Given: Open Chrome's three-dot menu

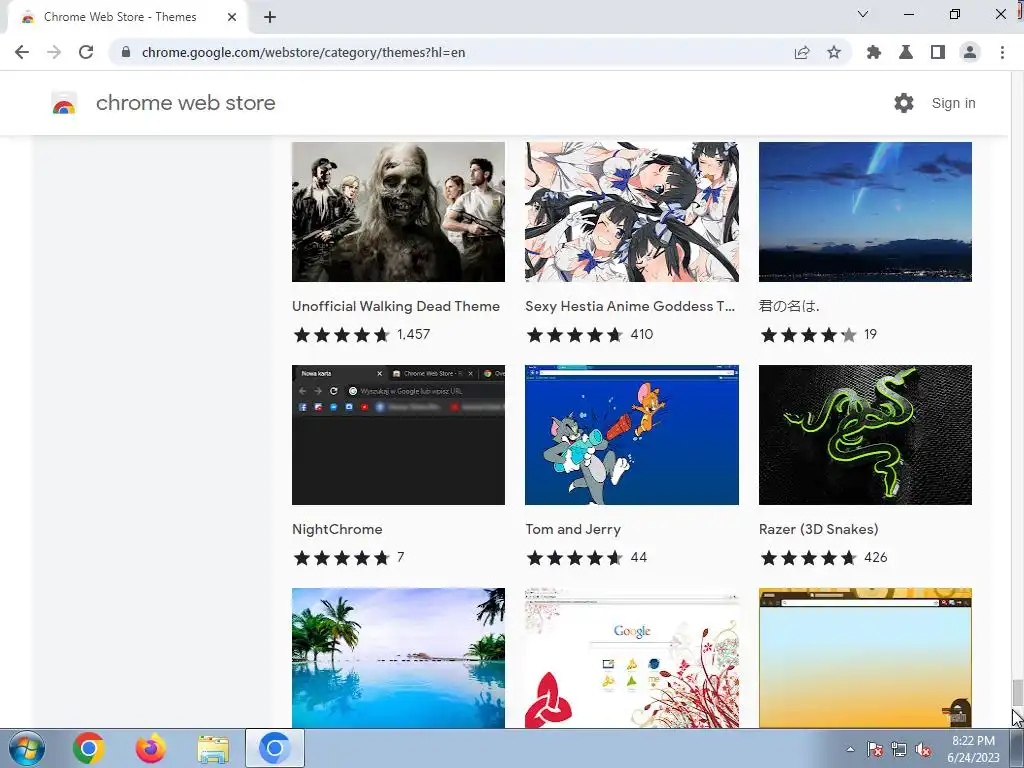Looking at the screenshot, I should point(1002,52).
